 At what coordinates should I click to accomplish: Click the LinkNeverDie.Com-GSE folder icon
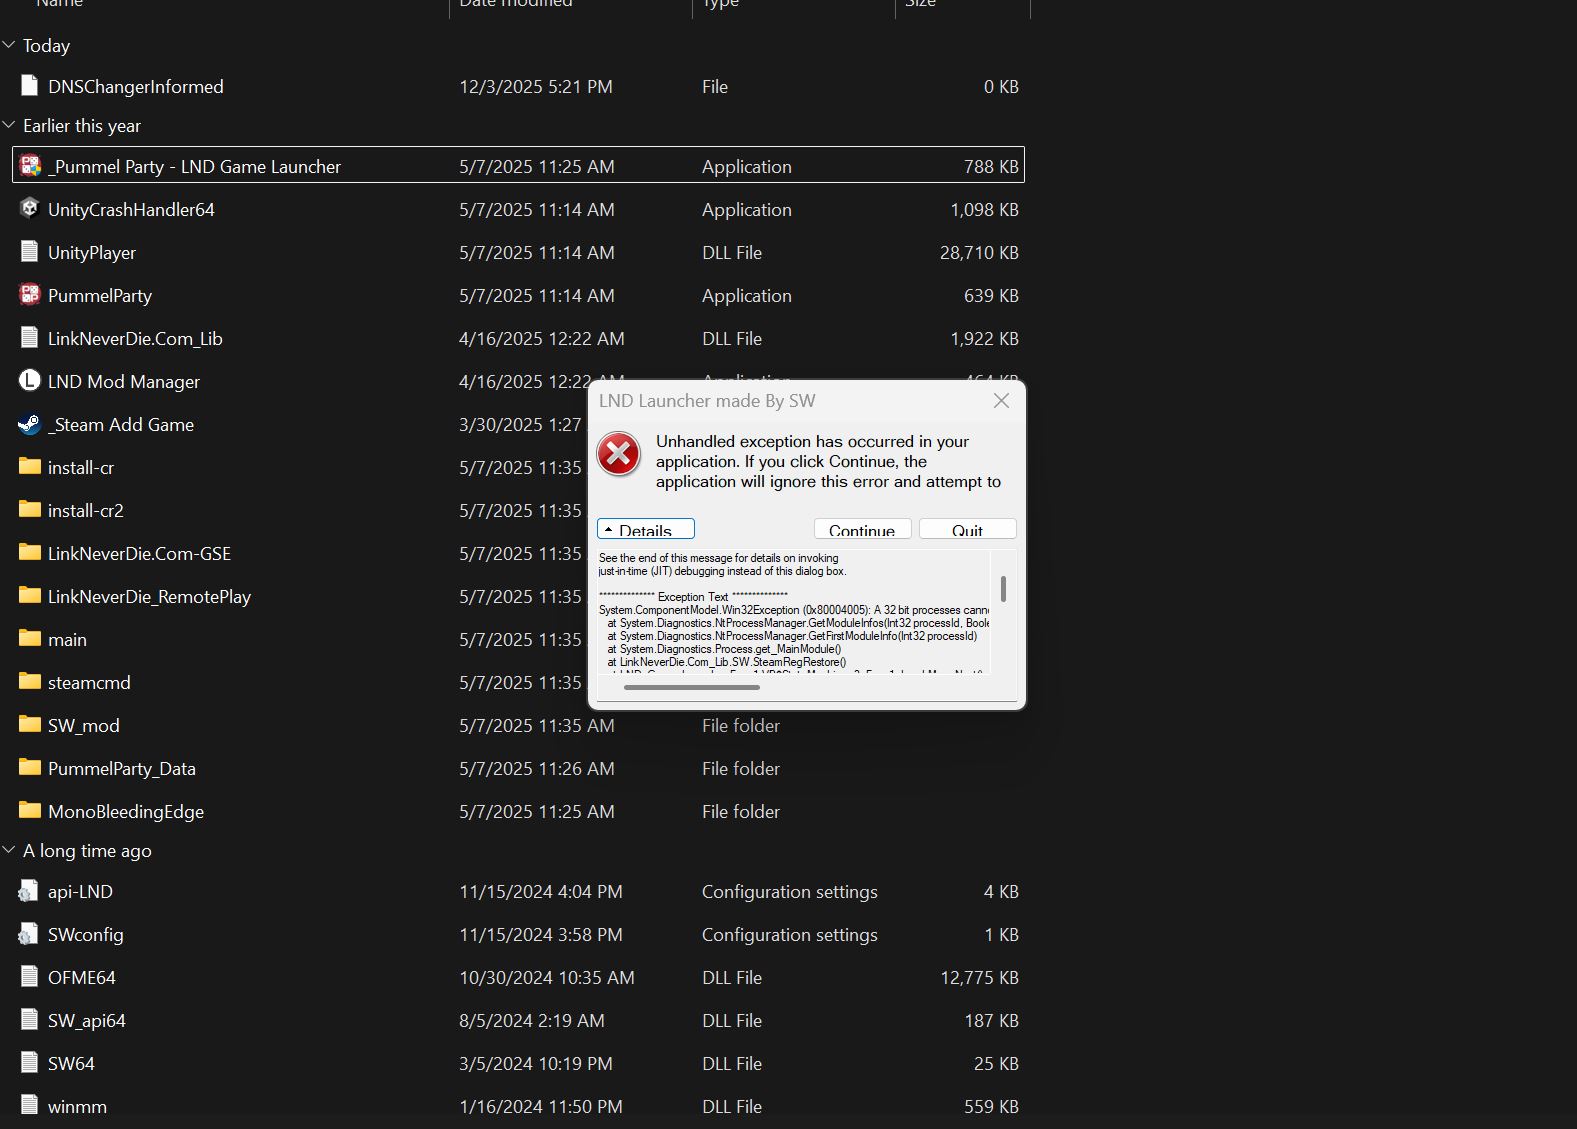(30, 552)
